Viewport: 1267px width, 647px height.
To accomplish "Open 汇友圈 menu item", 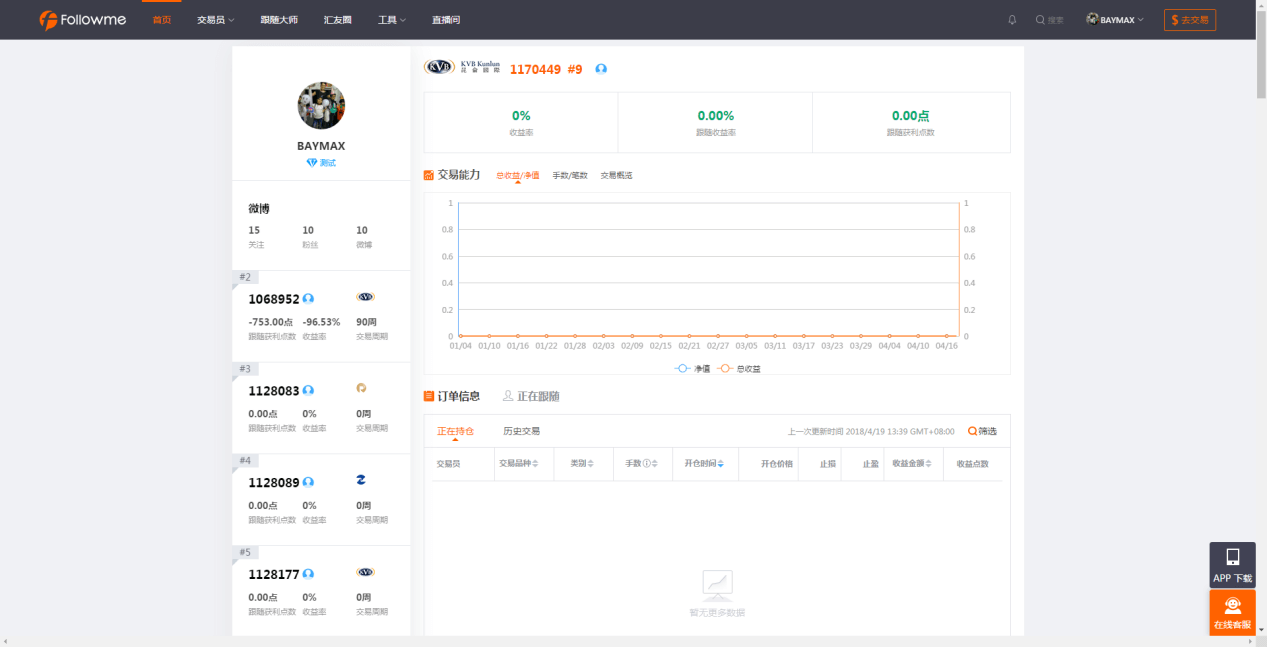I will click(338, 20).
